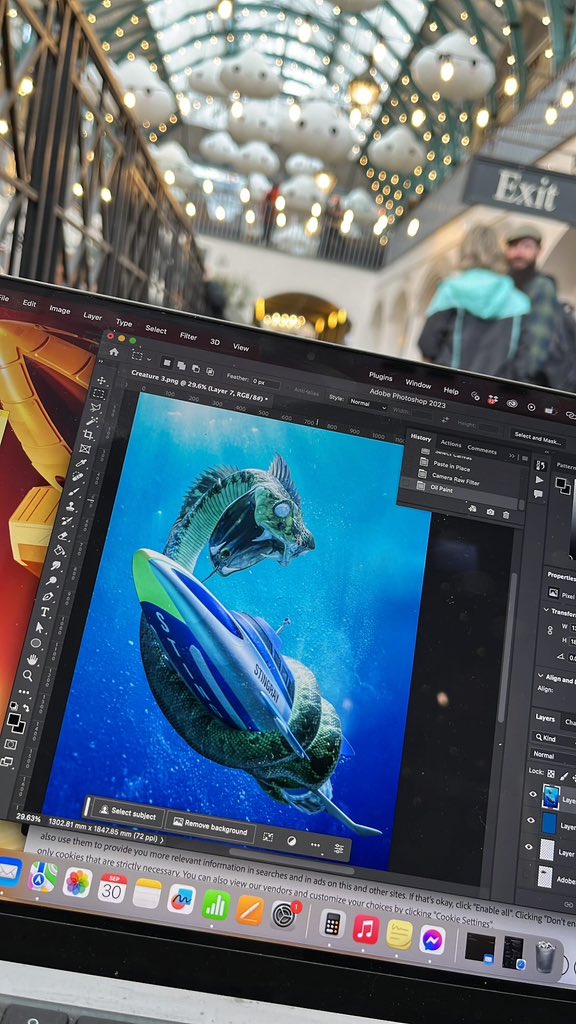Choose Intersect with selection mode icon
This screenshot has width=576, height=1024.
tap(210, 372)
